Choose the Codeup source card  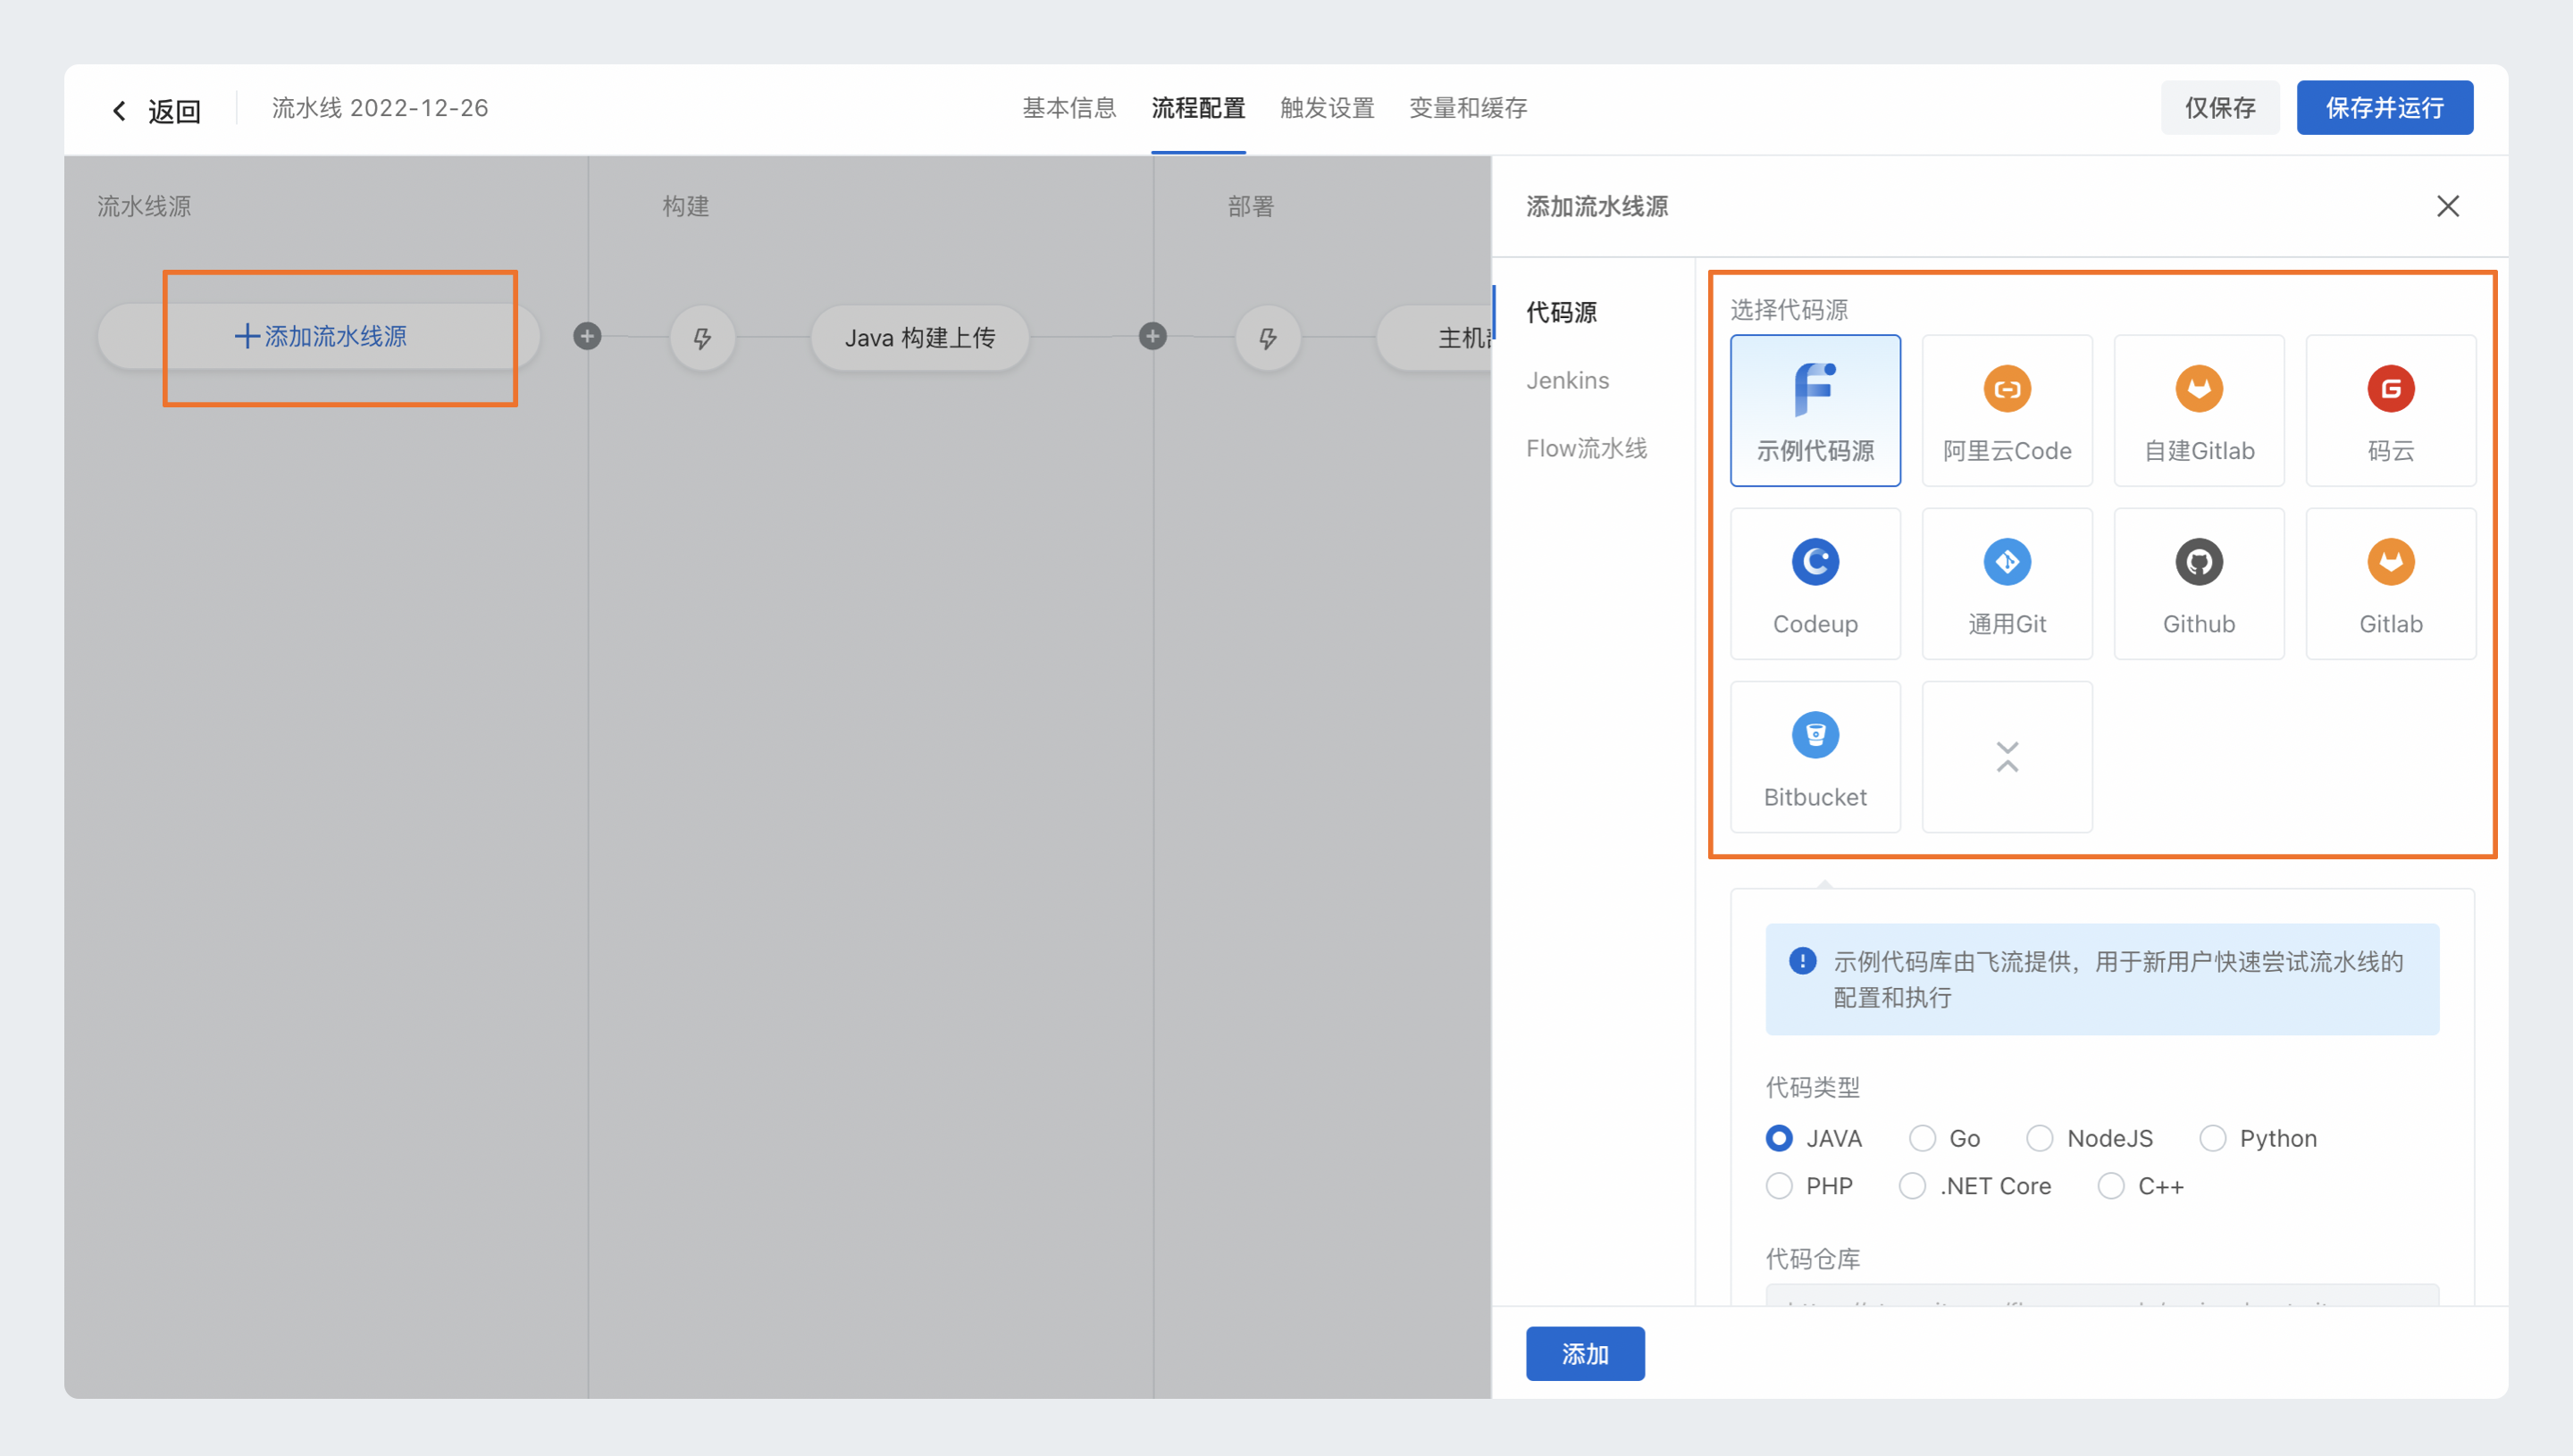click(x=1815, y=584)
